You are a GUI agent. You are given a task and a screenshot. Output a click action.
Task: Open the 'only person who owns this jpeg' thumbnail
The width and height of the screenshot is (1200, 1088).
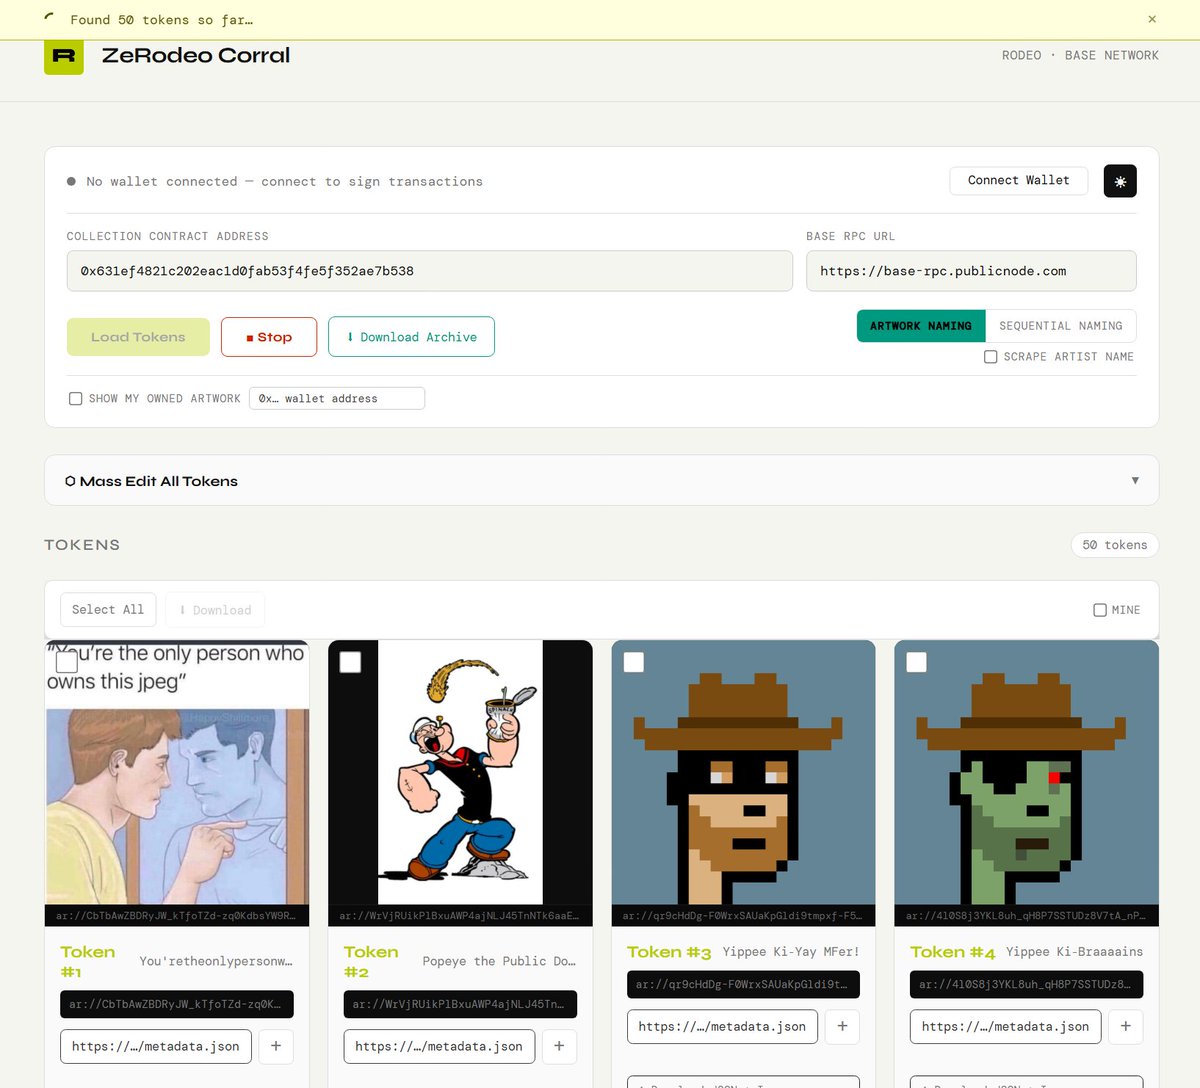coord(177,772)
